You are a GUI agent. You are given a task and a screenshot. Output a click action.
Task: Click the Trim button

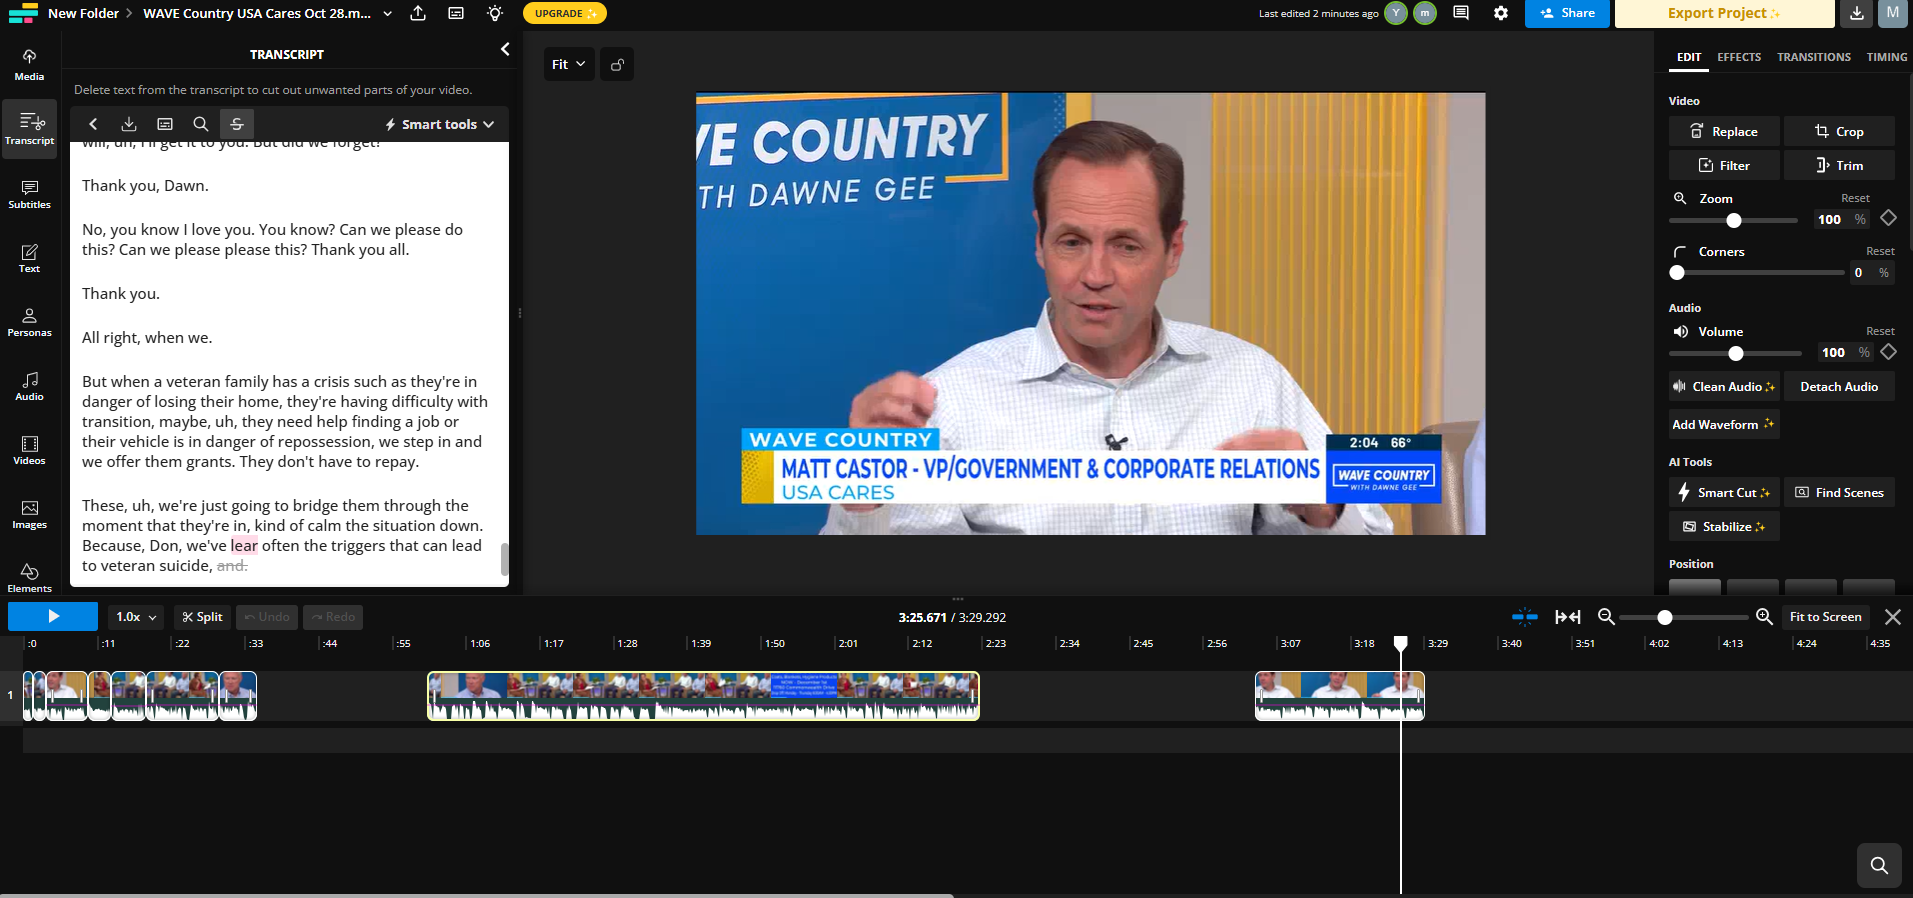point(1839,165)
